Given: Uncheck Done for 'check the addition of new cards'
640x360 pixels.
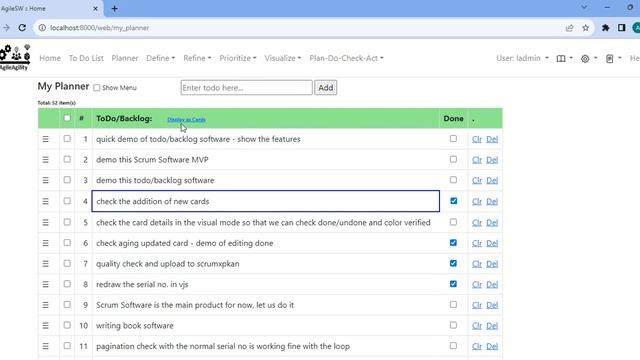Looking at the screenshot, I should pyautogui.click(x=453, y=201).
